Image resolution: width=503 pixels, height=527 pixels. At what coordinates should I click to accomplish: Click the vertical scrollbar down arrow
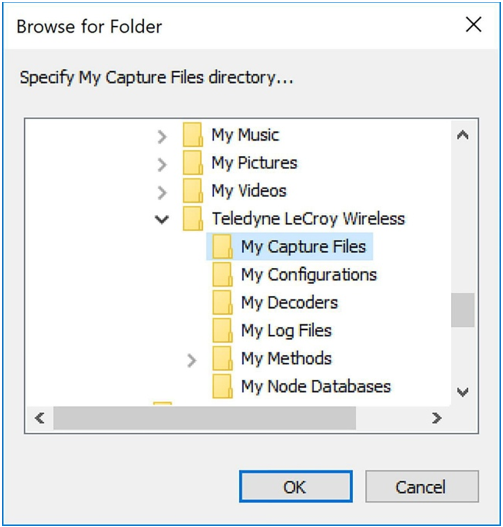click(x=463, y=392)
